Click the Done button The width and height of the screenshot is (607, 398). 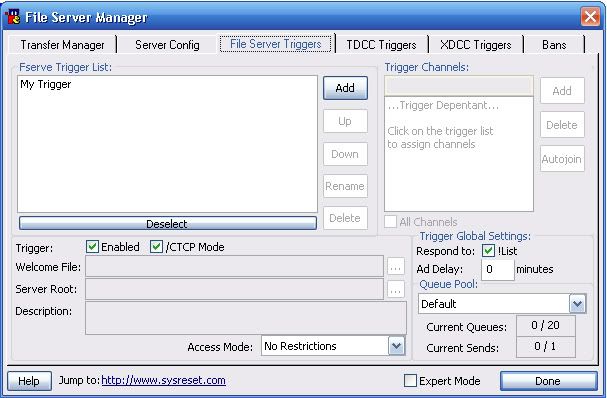coord(548,381)
